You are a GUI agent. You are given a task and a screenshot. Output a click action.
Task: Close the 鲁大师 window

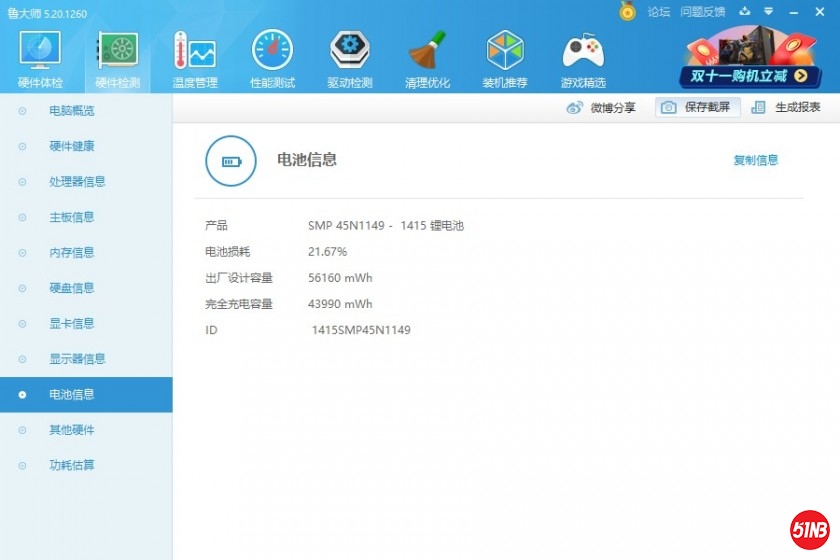(820, 11)
